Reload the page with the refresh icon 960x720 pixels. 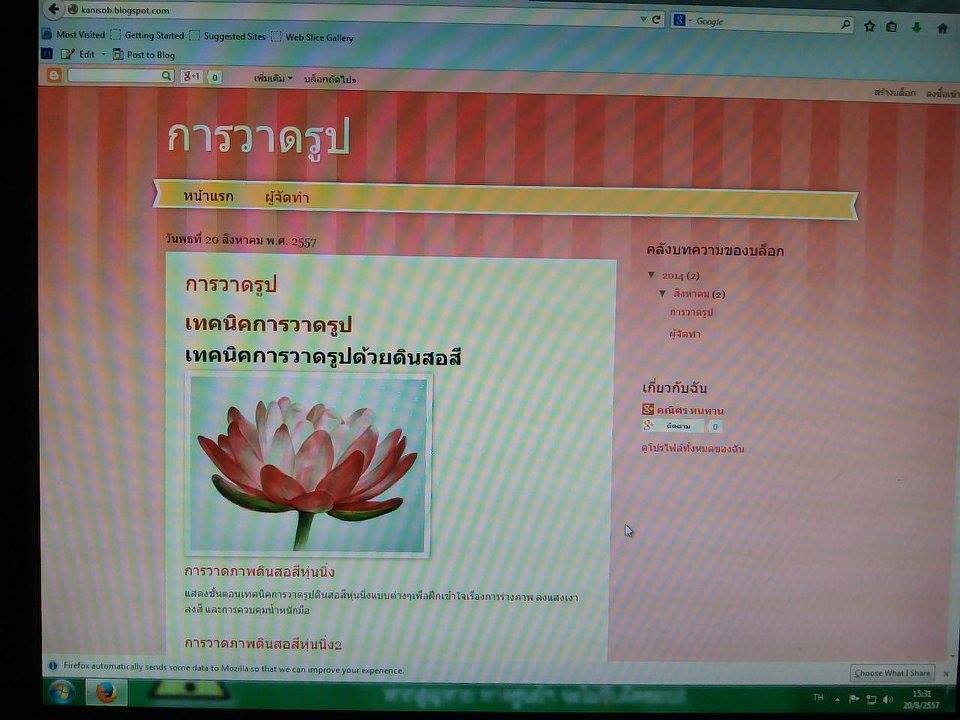pos(657,19)
